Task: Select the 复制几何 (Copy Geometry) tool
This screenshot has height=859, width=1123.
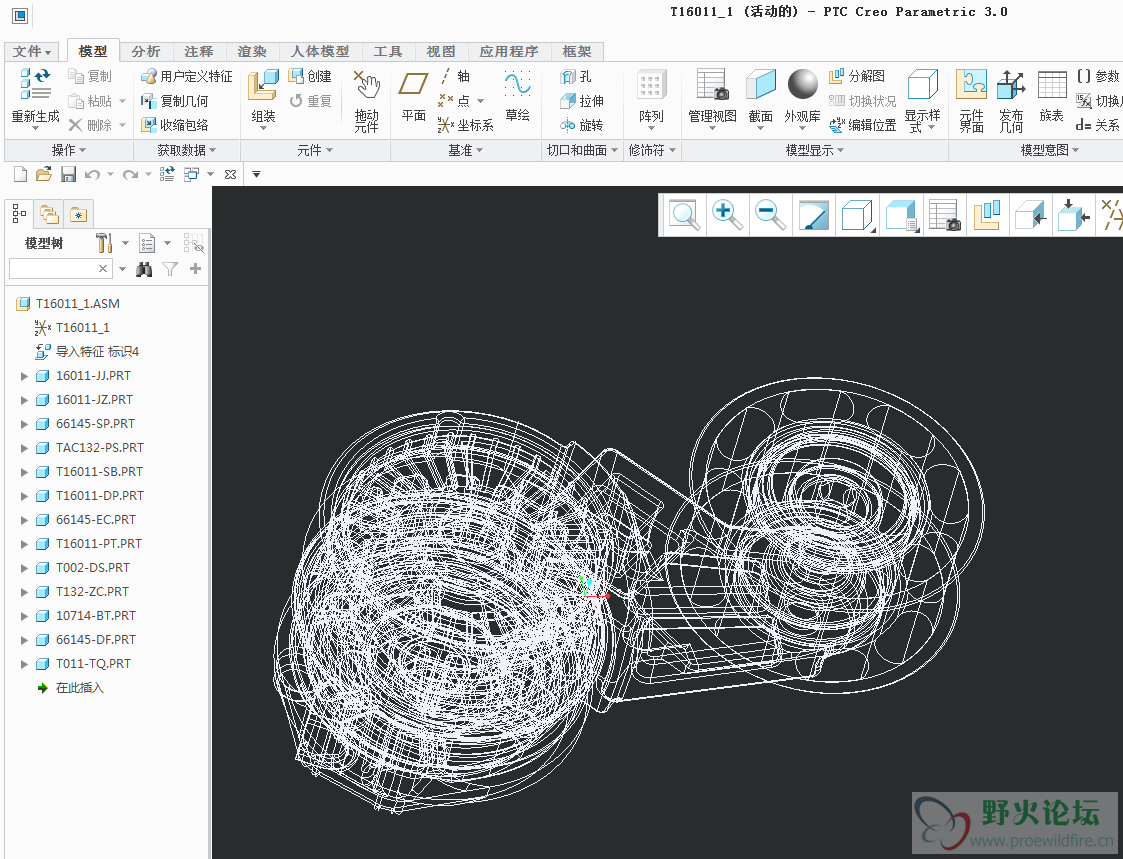Action: point(175,101)
